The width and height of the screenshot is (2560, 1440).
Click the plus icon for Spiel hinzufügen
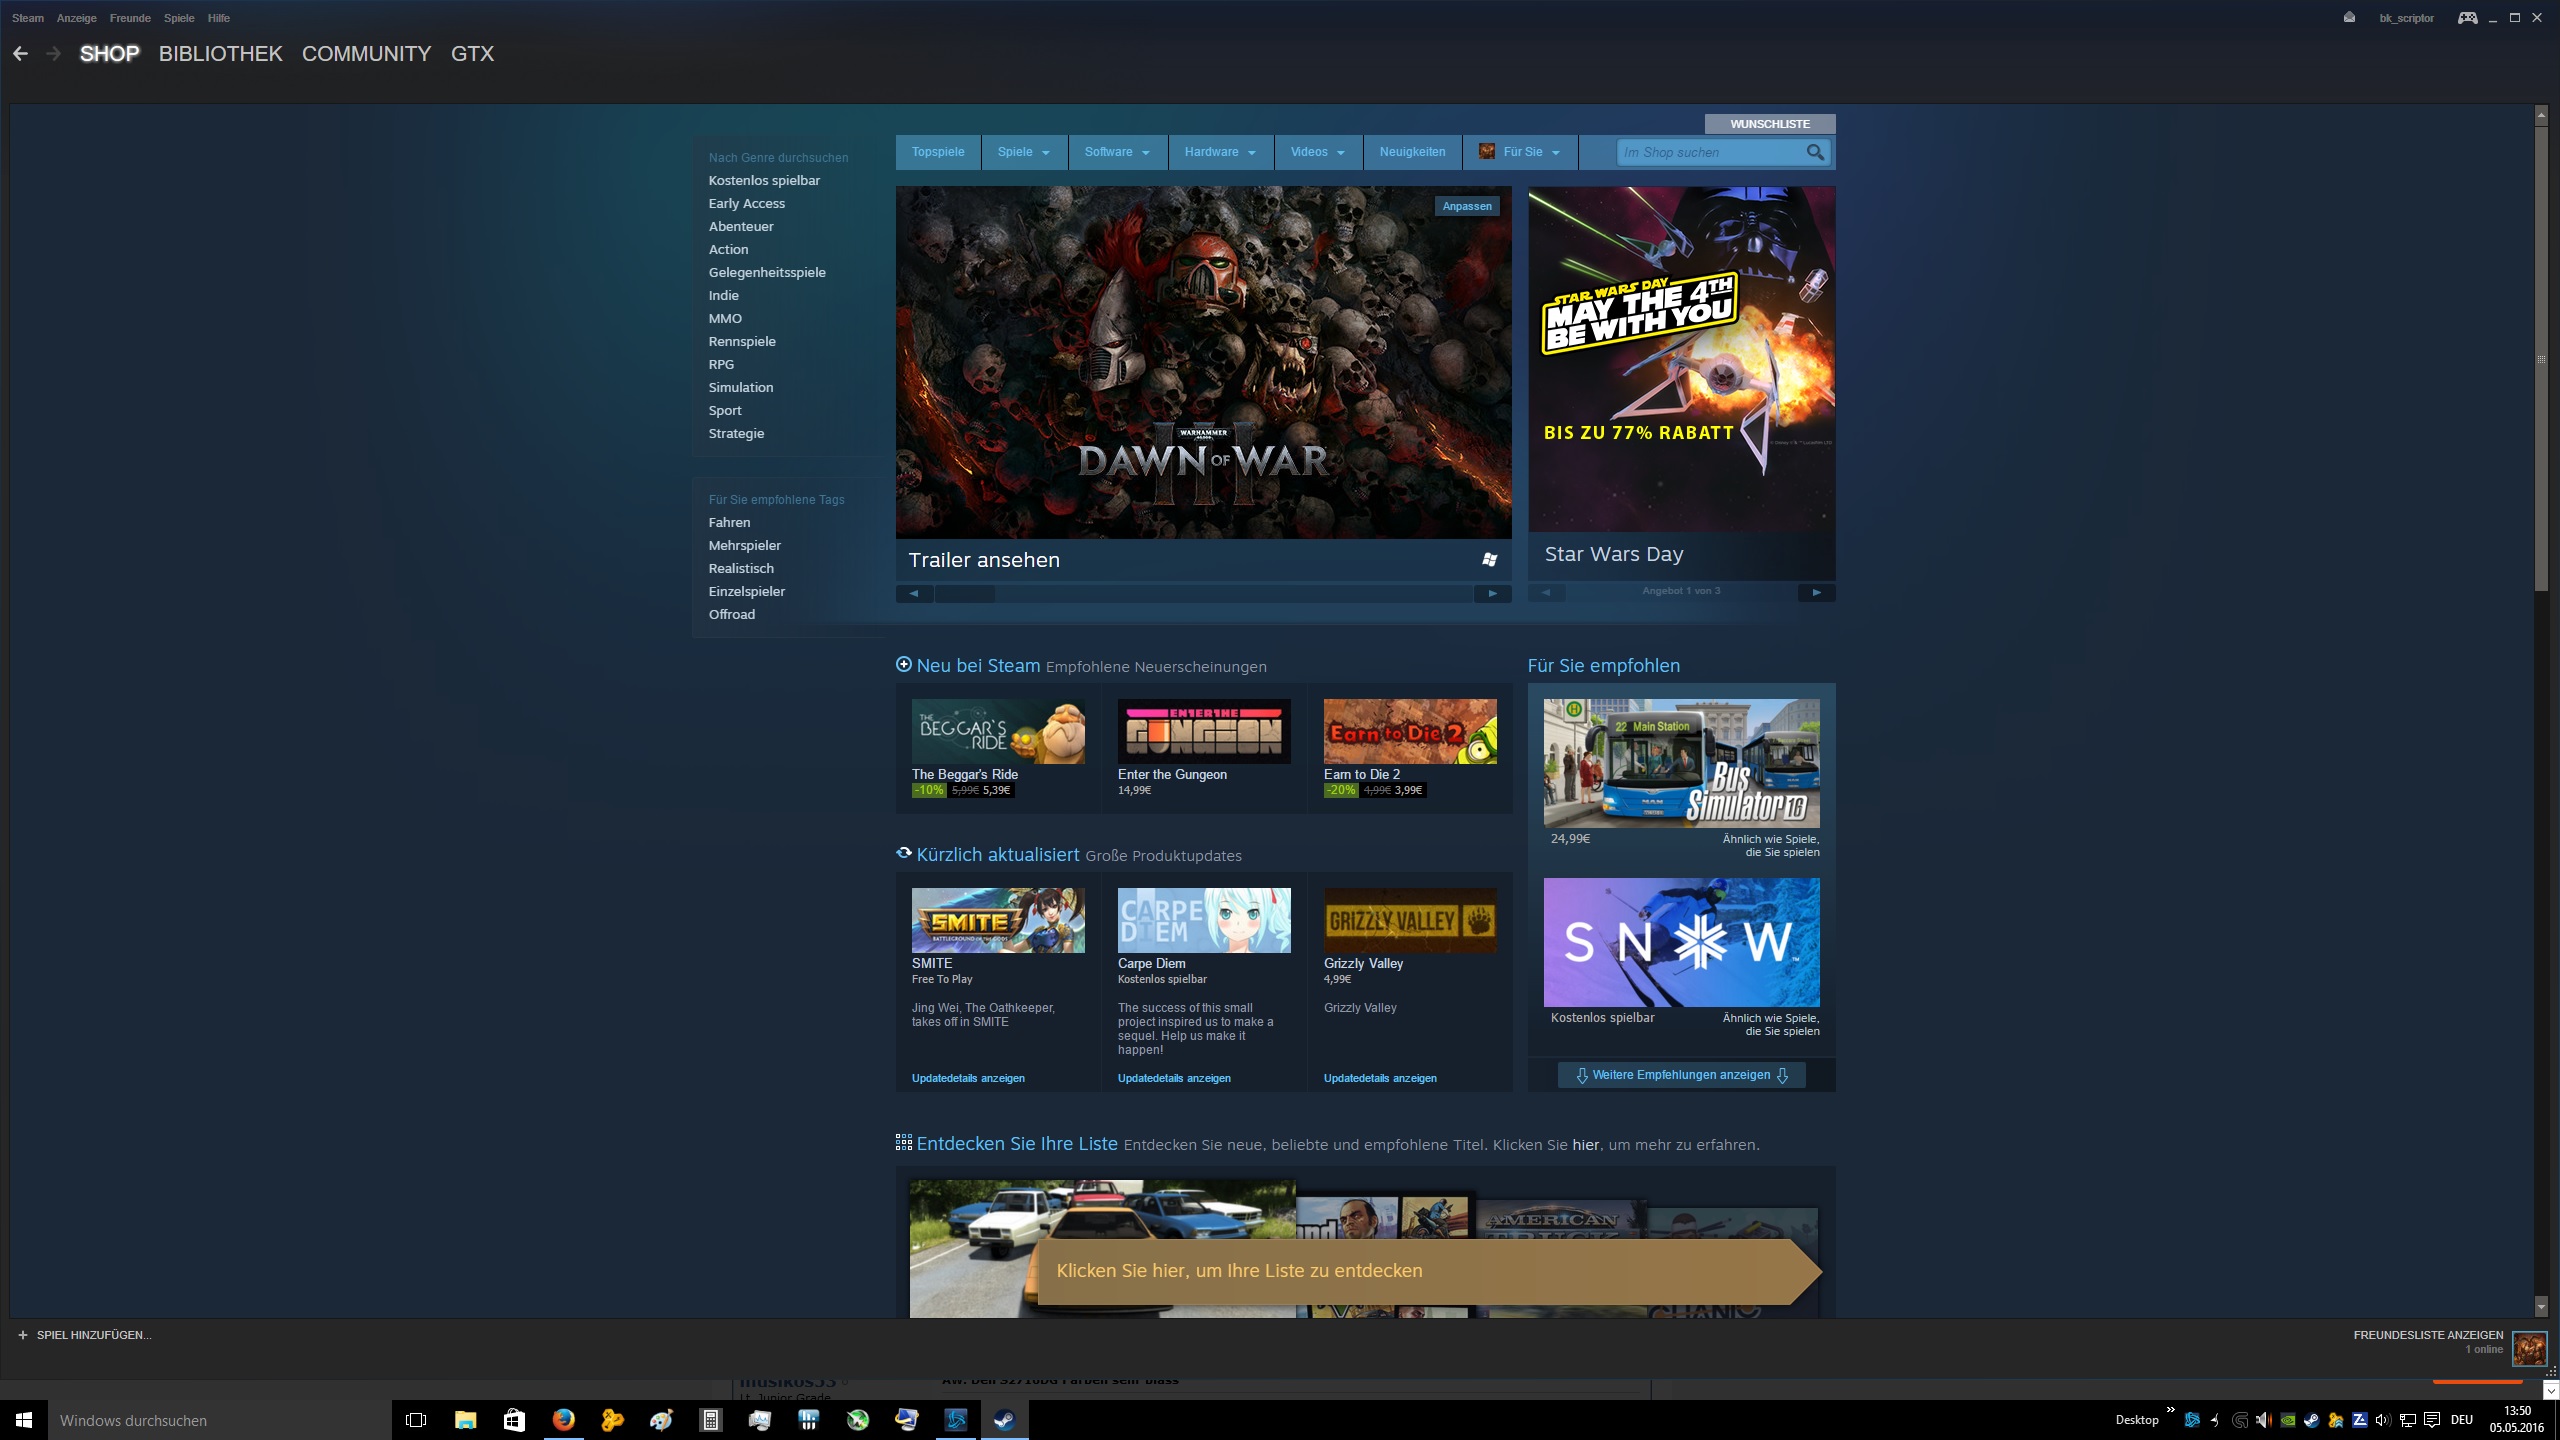22,1335
